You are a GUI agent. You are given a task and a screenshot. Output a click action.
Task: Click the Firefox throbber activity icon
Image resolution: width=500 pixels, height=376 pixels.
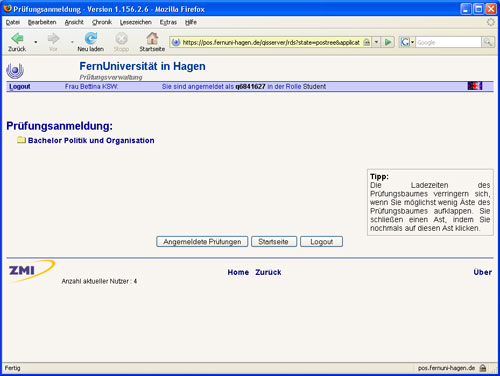pyautogui.click(x=491, y=22)
